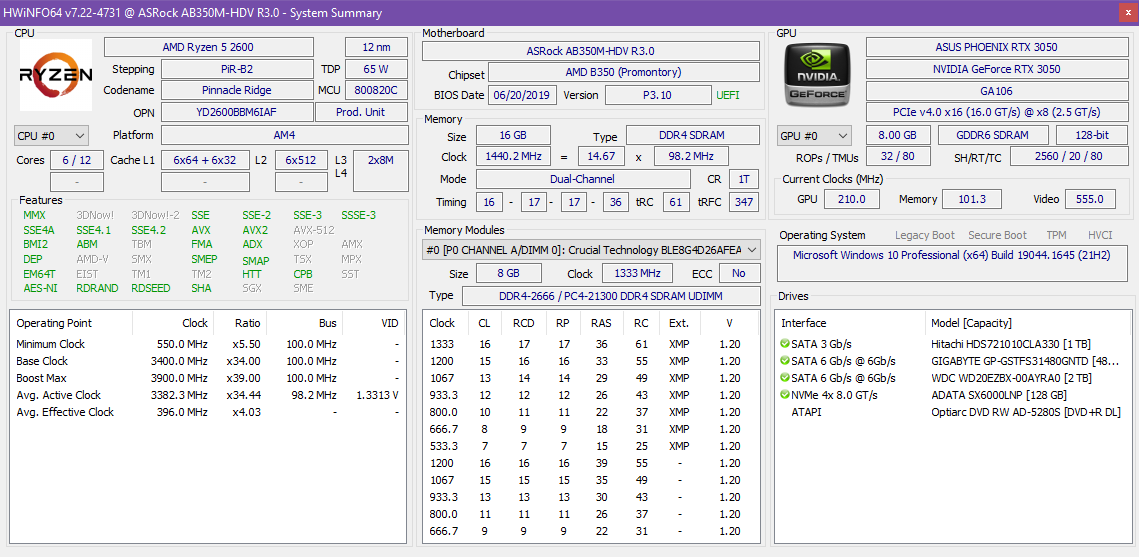This screenshot has width=1139, height=557.
Task: Click the Hitachi SATA 3 Gb/s status checkmark
Action: 785,344
